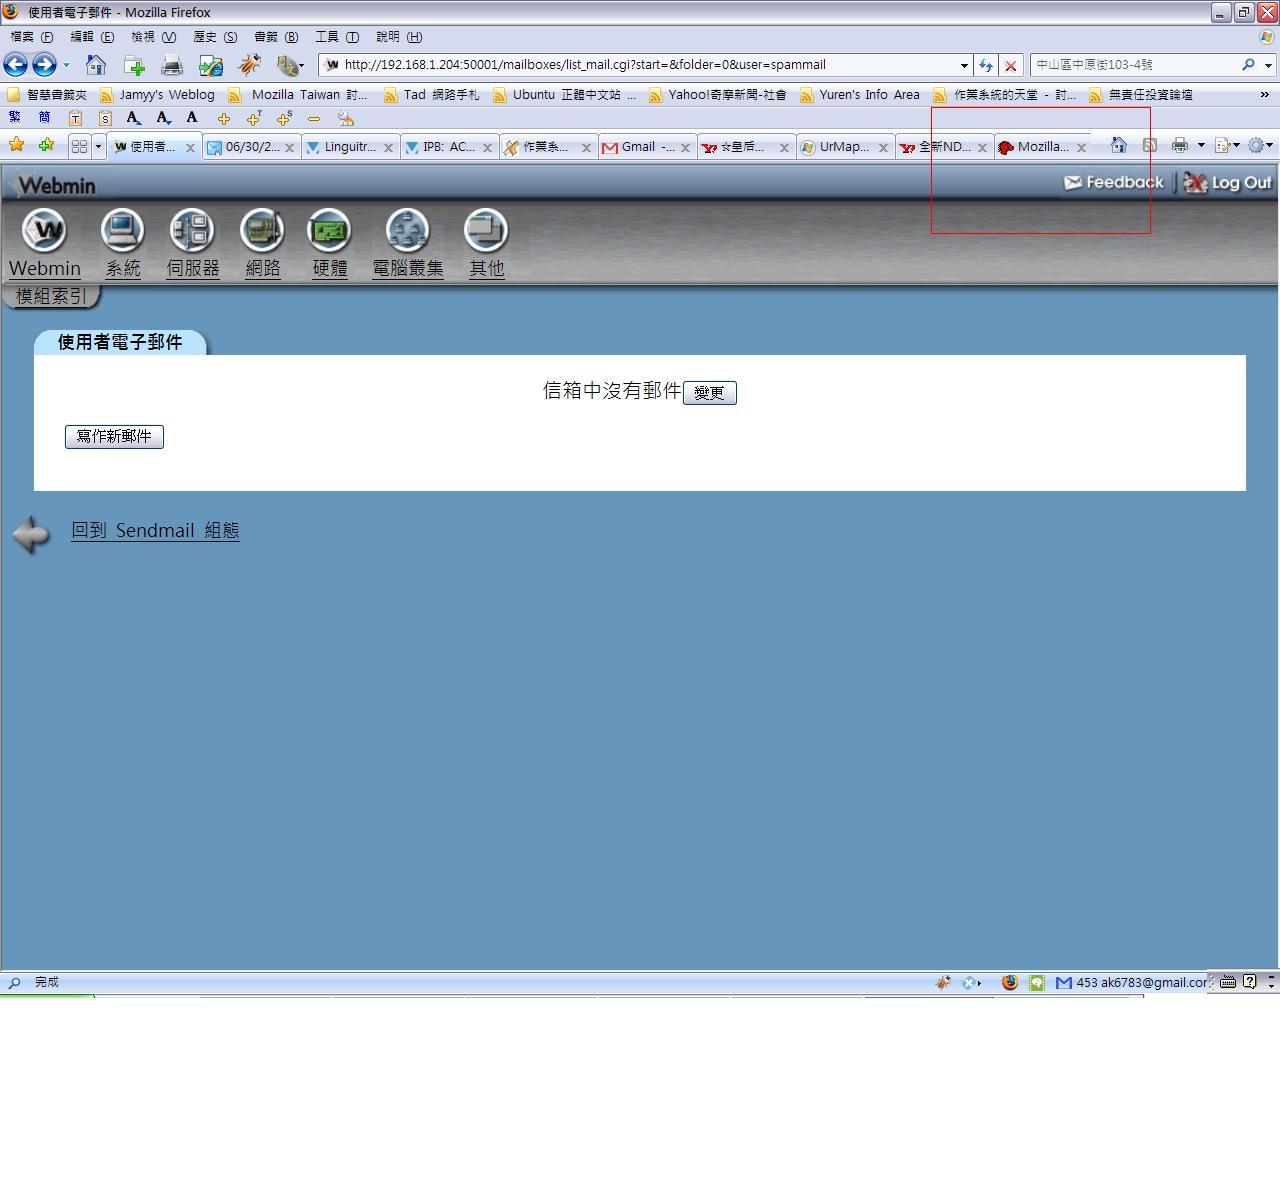Expand the tab list dropdown arrow
This screenshot has width=1280, height=1200.
(98, 147)
